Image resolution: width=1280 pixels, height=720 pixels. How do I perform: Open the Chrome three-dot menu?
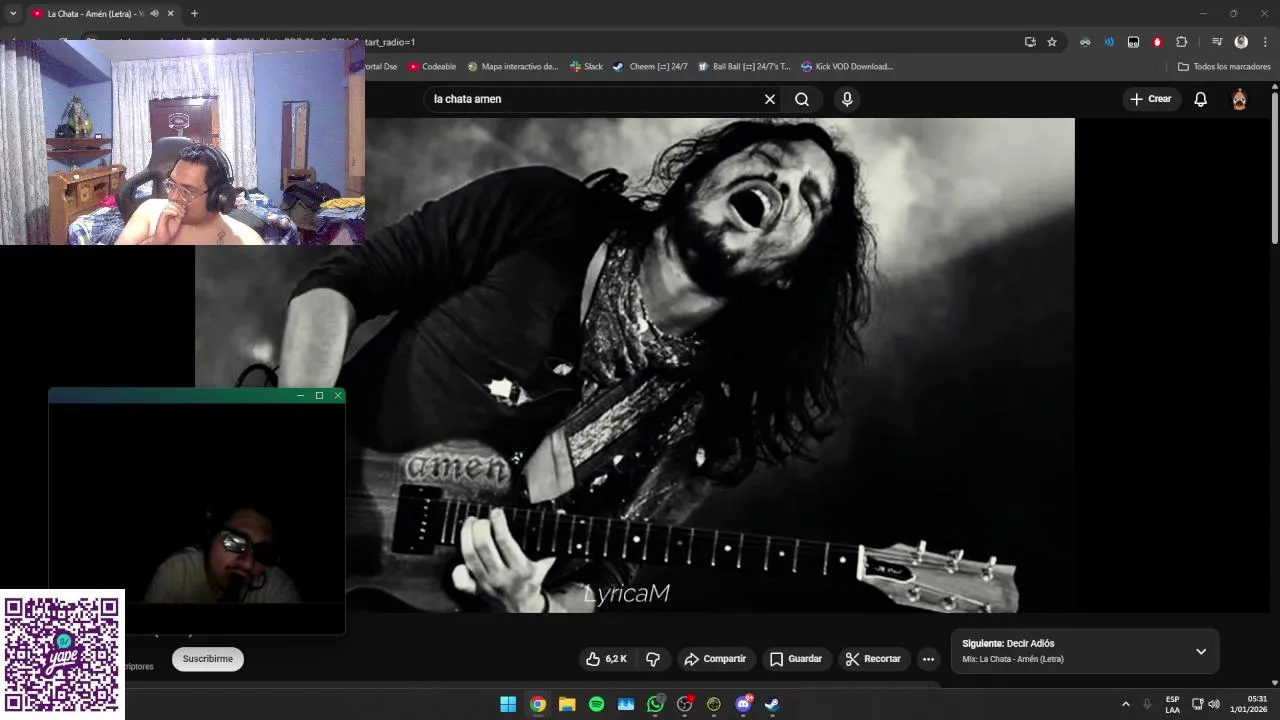[x=1265, y=42]
